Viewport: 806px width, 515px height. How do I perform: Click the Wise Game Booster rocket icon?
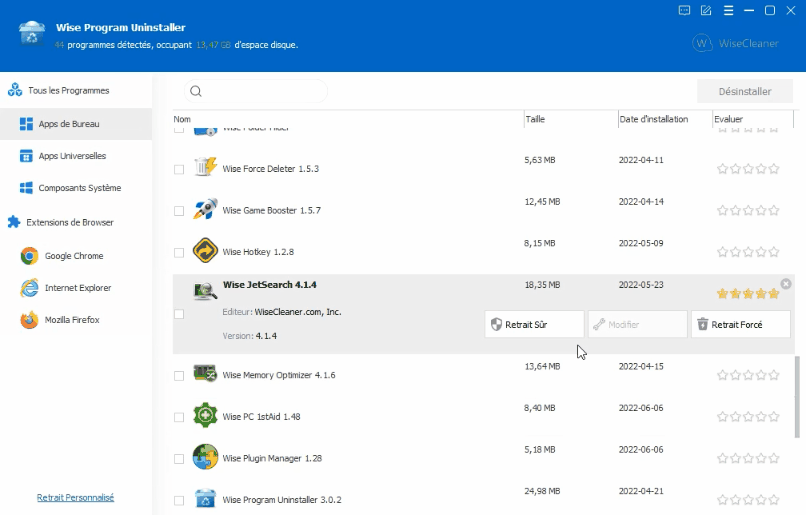click(205, 209)
